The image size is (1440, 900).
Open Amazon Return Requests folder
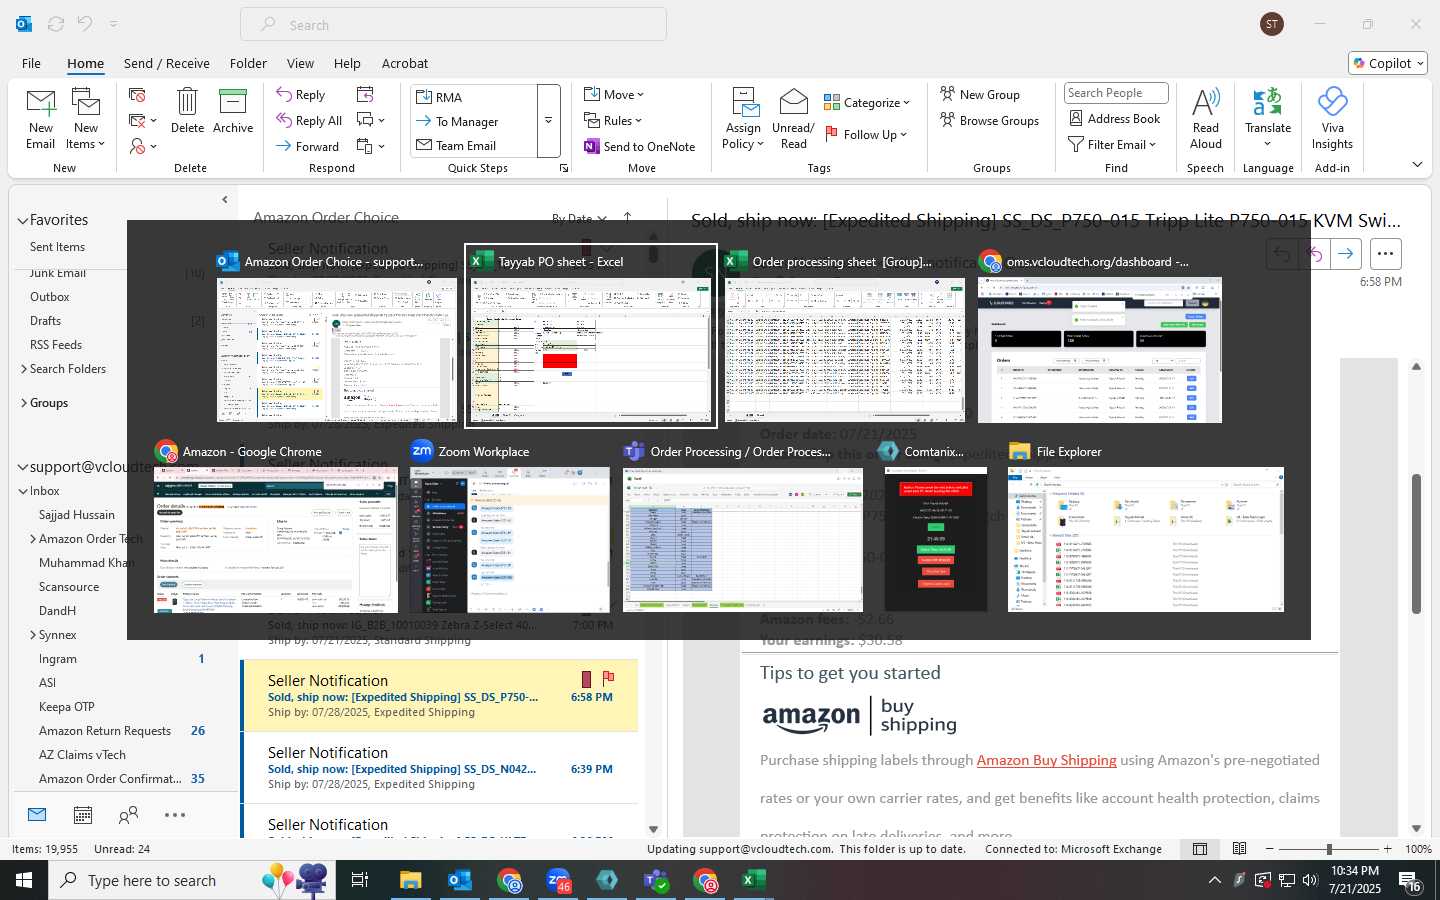point(105,731)
